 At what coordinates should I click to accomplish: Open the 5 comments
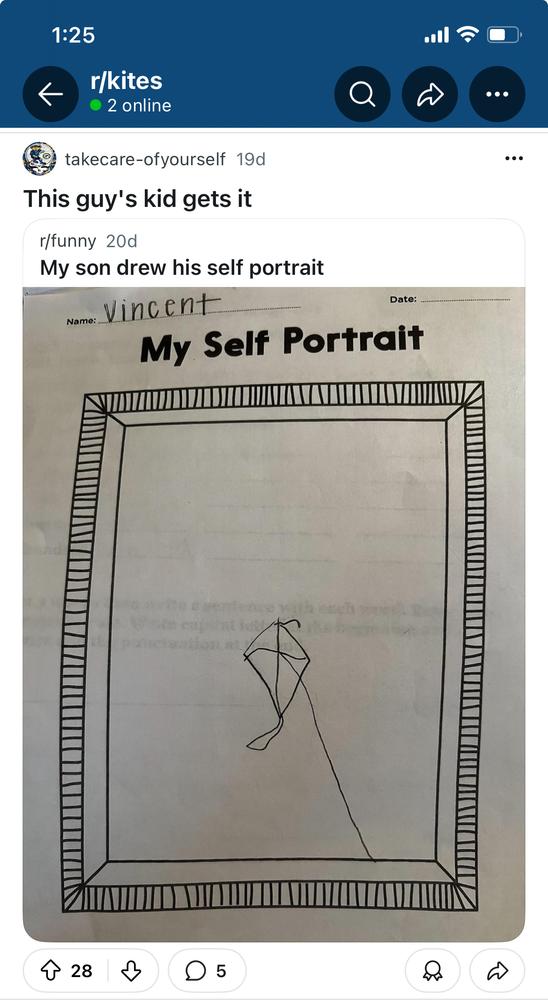[207, 971]
